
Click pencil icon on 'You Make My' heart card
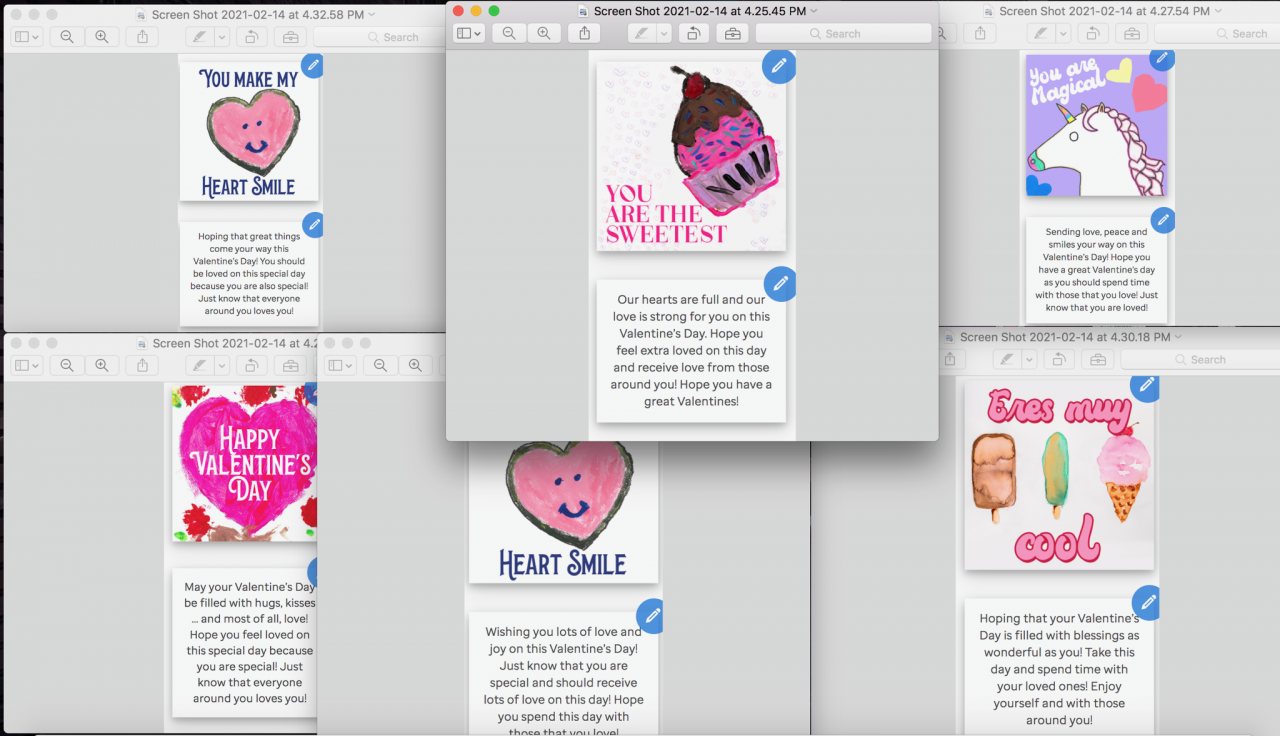313,65
